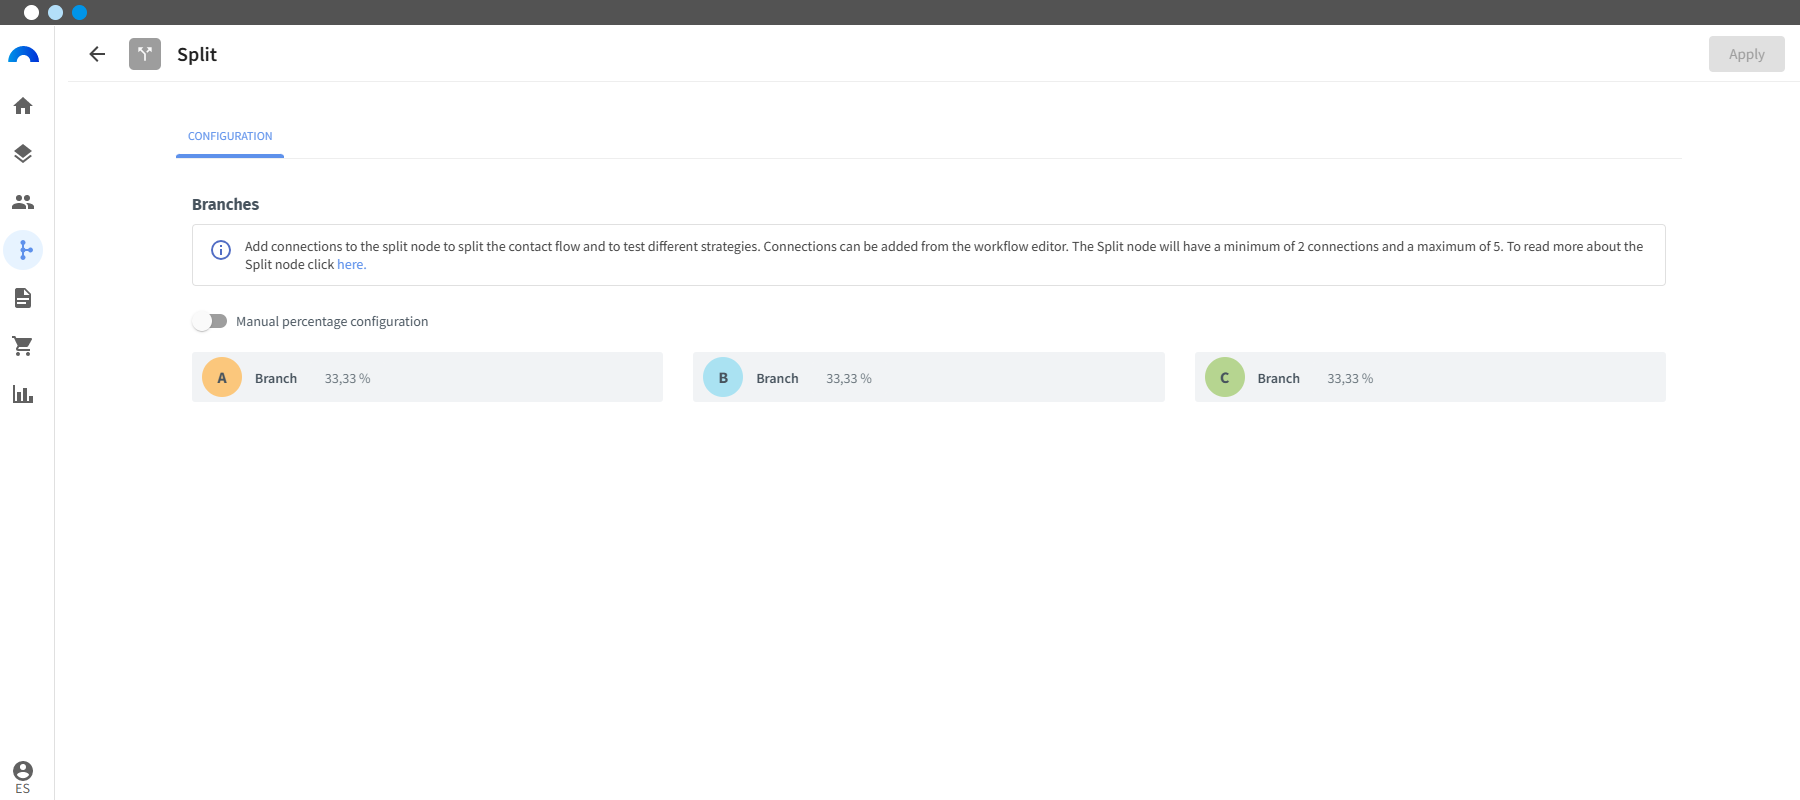Open the shopping cart sidebar icon

pos(23,346)
